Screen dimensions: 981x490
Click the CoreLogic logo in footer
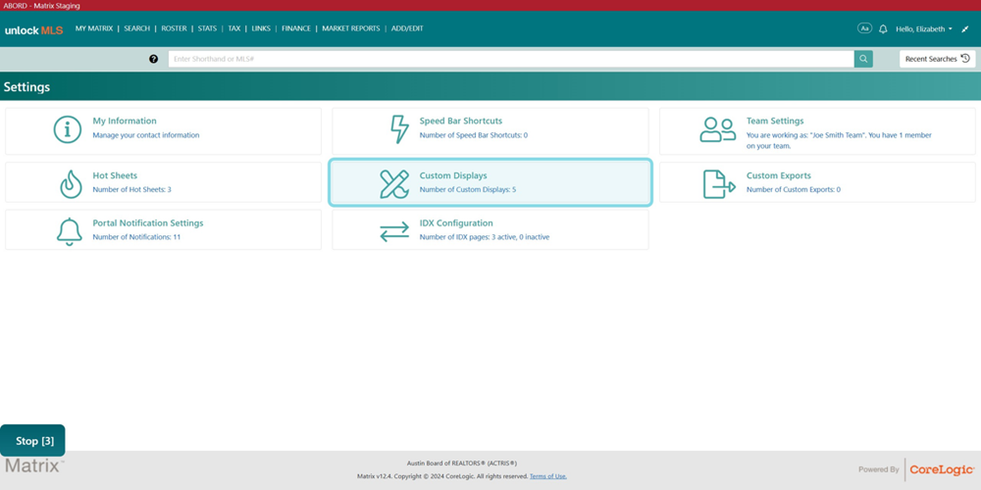[942, 469]
